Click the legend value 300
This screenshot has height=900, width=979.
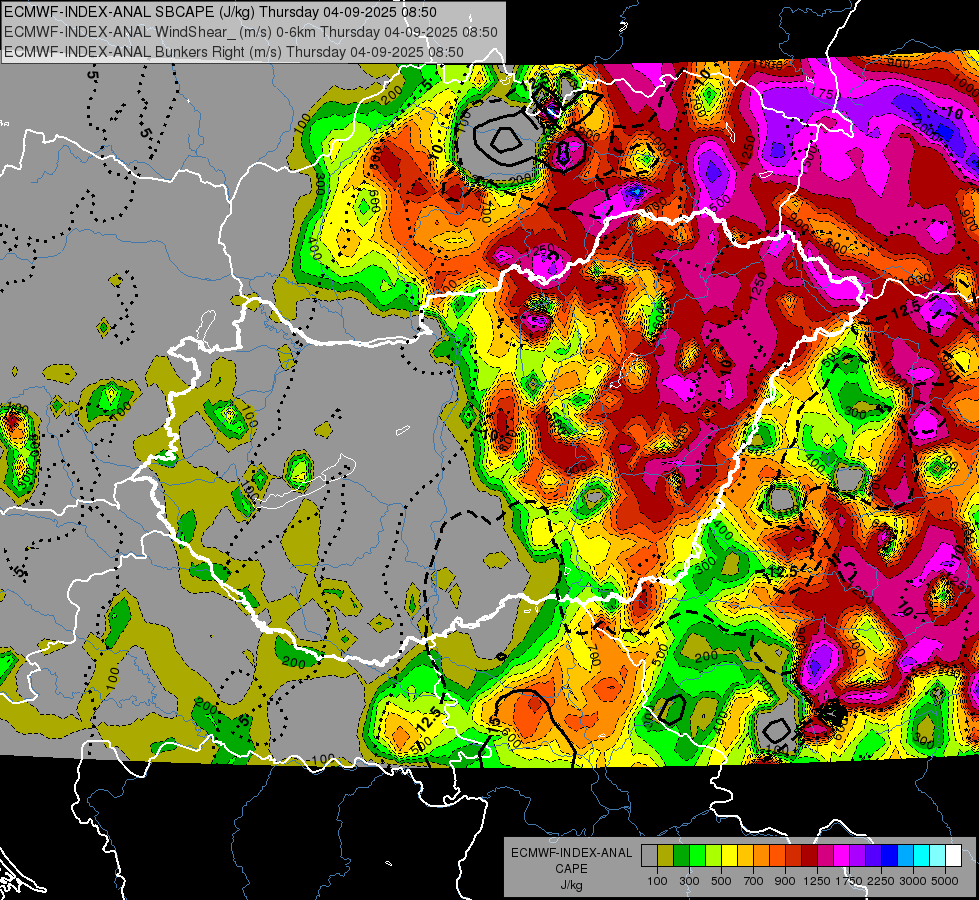(689, 881)
